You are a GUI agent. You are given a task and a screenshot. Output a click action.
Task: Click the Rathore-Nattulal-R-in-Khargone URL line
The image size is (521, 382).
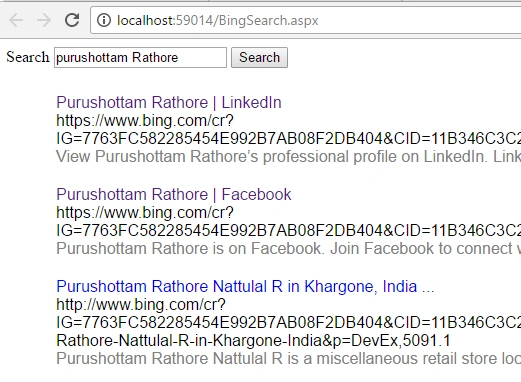[253, 341]
